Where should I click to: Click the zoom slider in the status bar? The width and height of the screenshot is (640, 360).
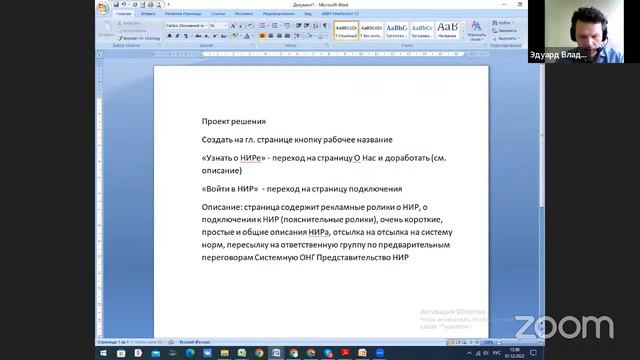click(x=519, y=342)
